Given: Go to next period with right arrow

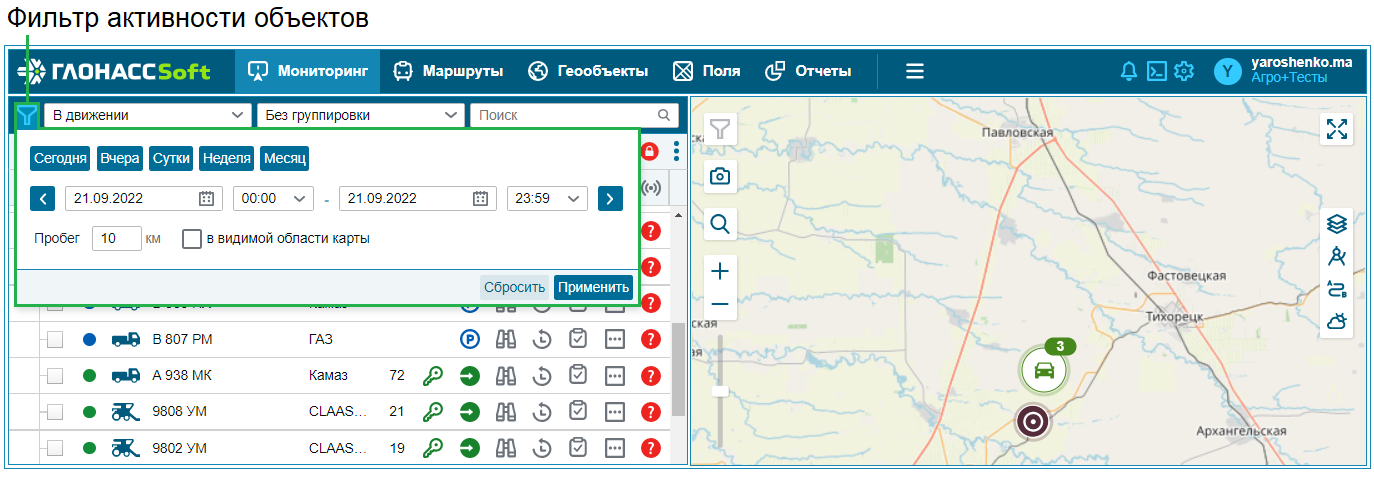Looking at the screenshot, I should click(611, 198).
